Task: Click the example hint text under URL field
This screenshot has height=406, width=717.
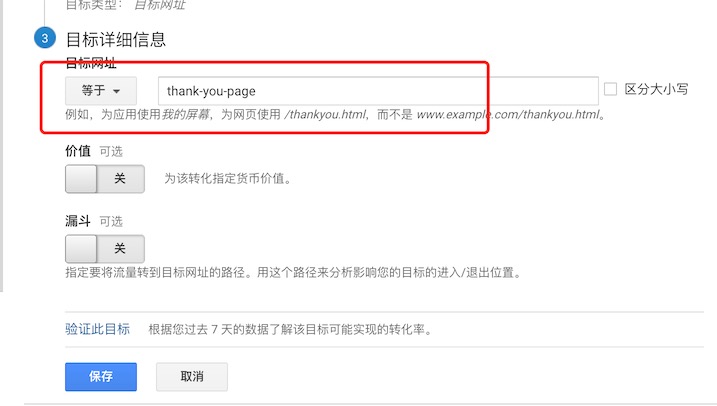Action: (x=336, y=114)
